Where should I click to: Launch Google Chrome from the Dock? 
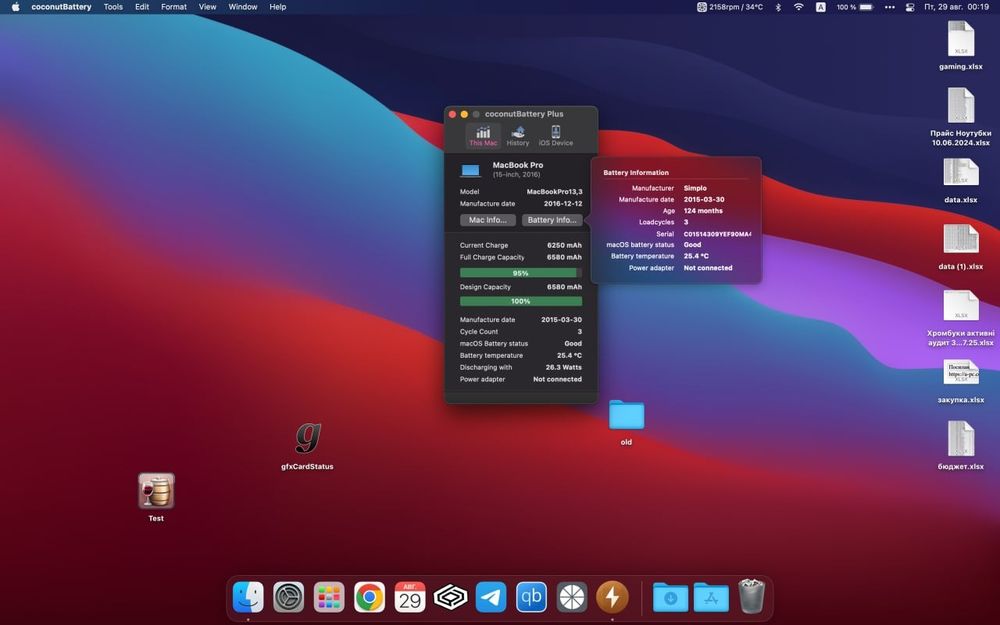(x=370, y=598)
